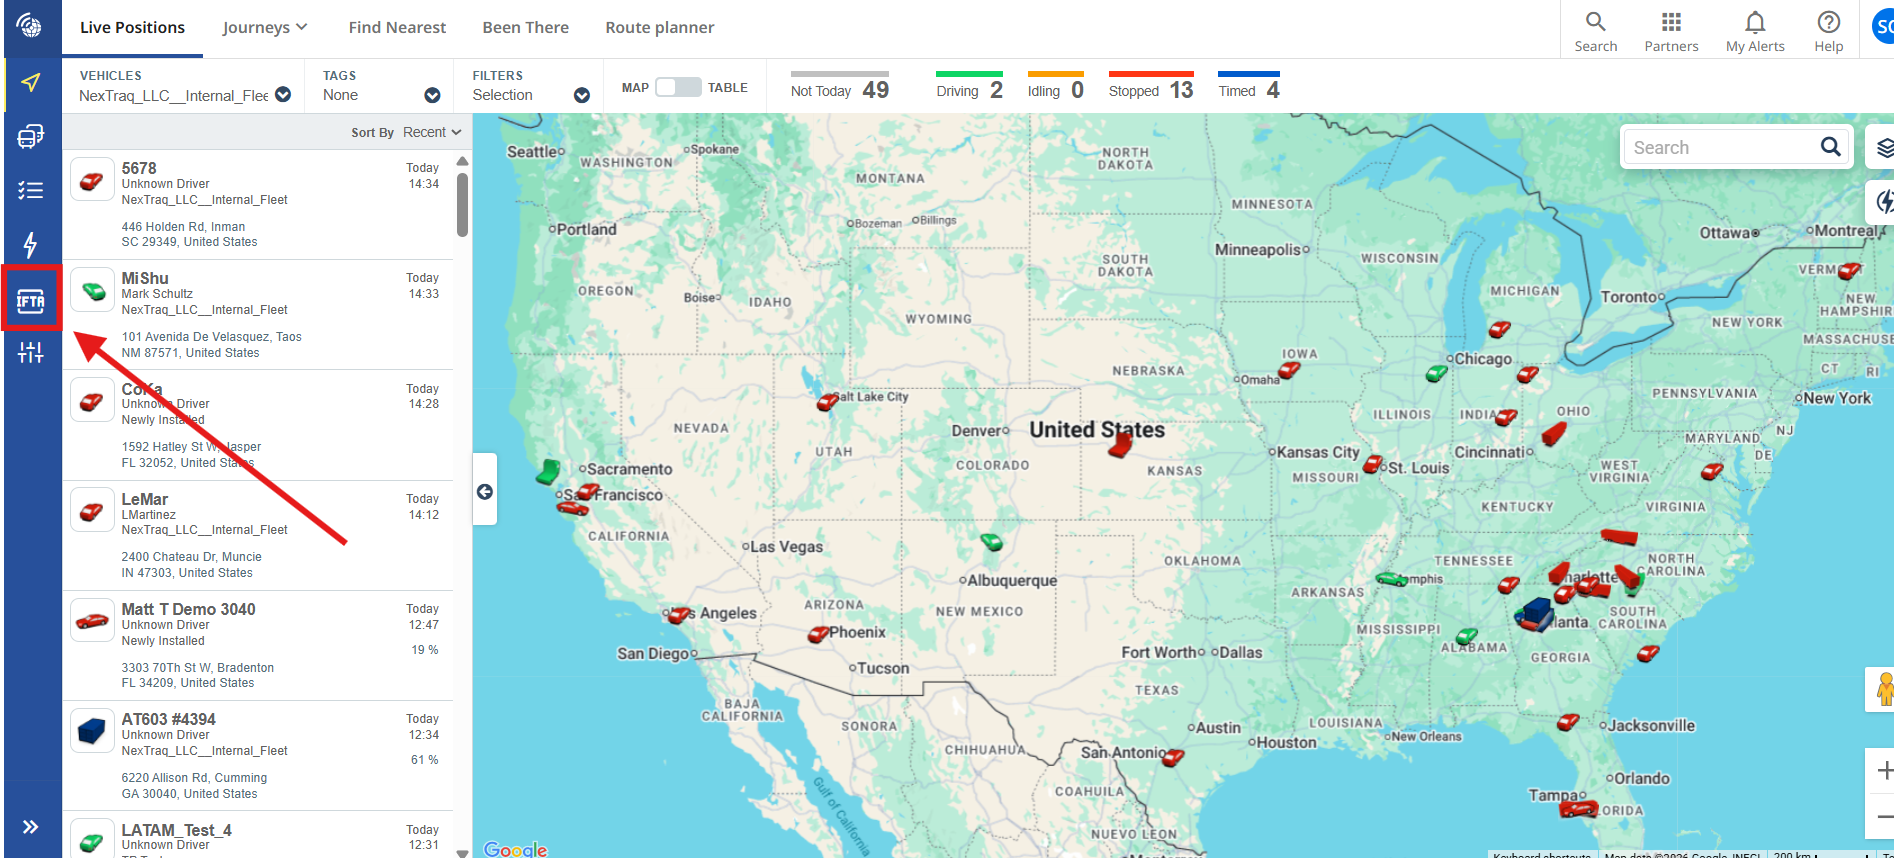This screenshot has height=858, width=1894.
Task: Toggle between Map and Table view
Action: pos(678,87)
